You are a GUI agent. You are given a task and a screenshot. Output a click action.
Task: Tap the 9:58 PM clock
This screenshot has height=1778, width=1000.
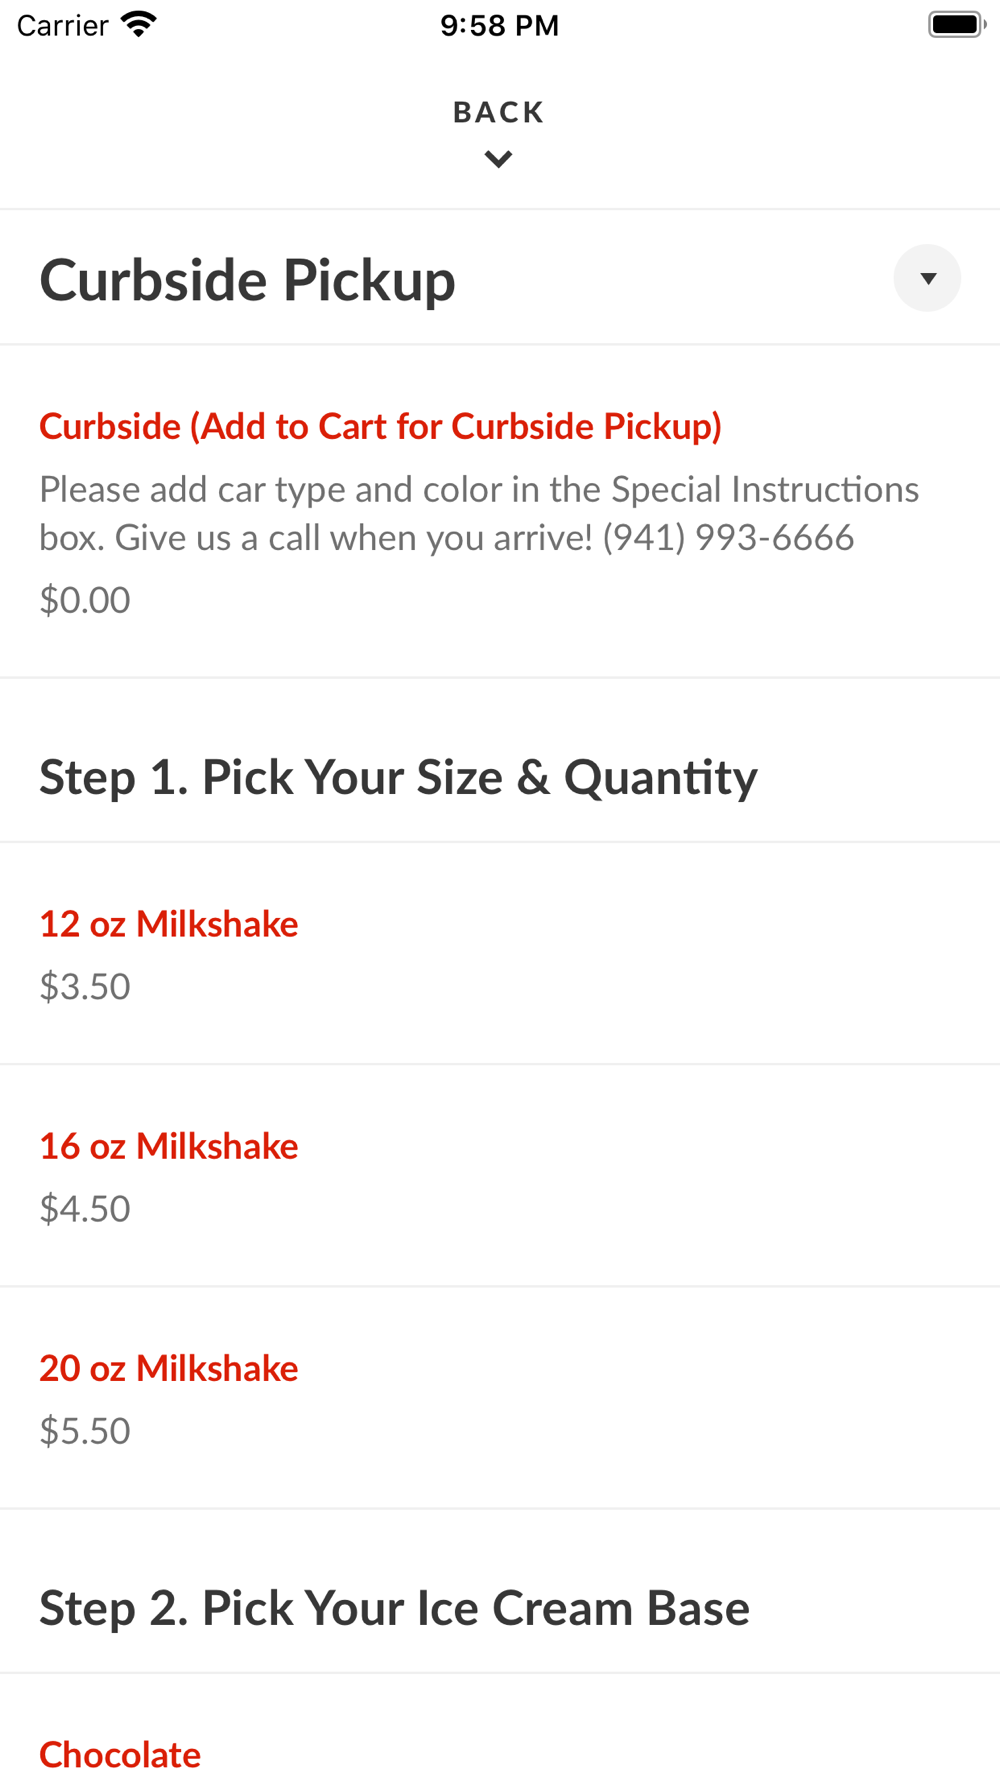tap(499, 25)
